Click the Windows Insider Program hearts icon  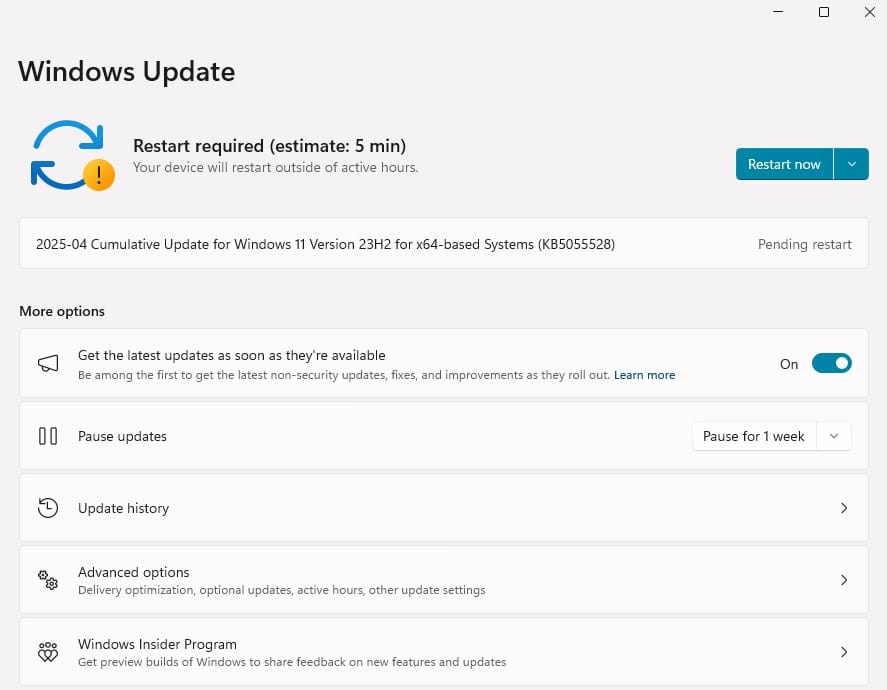48,652
